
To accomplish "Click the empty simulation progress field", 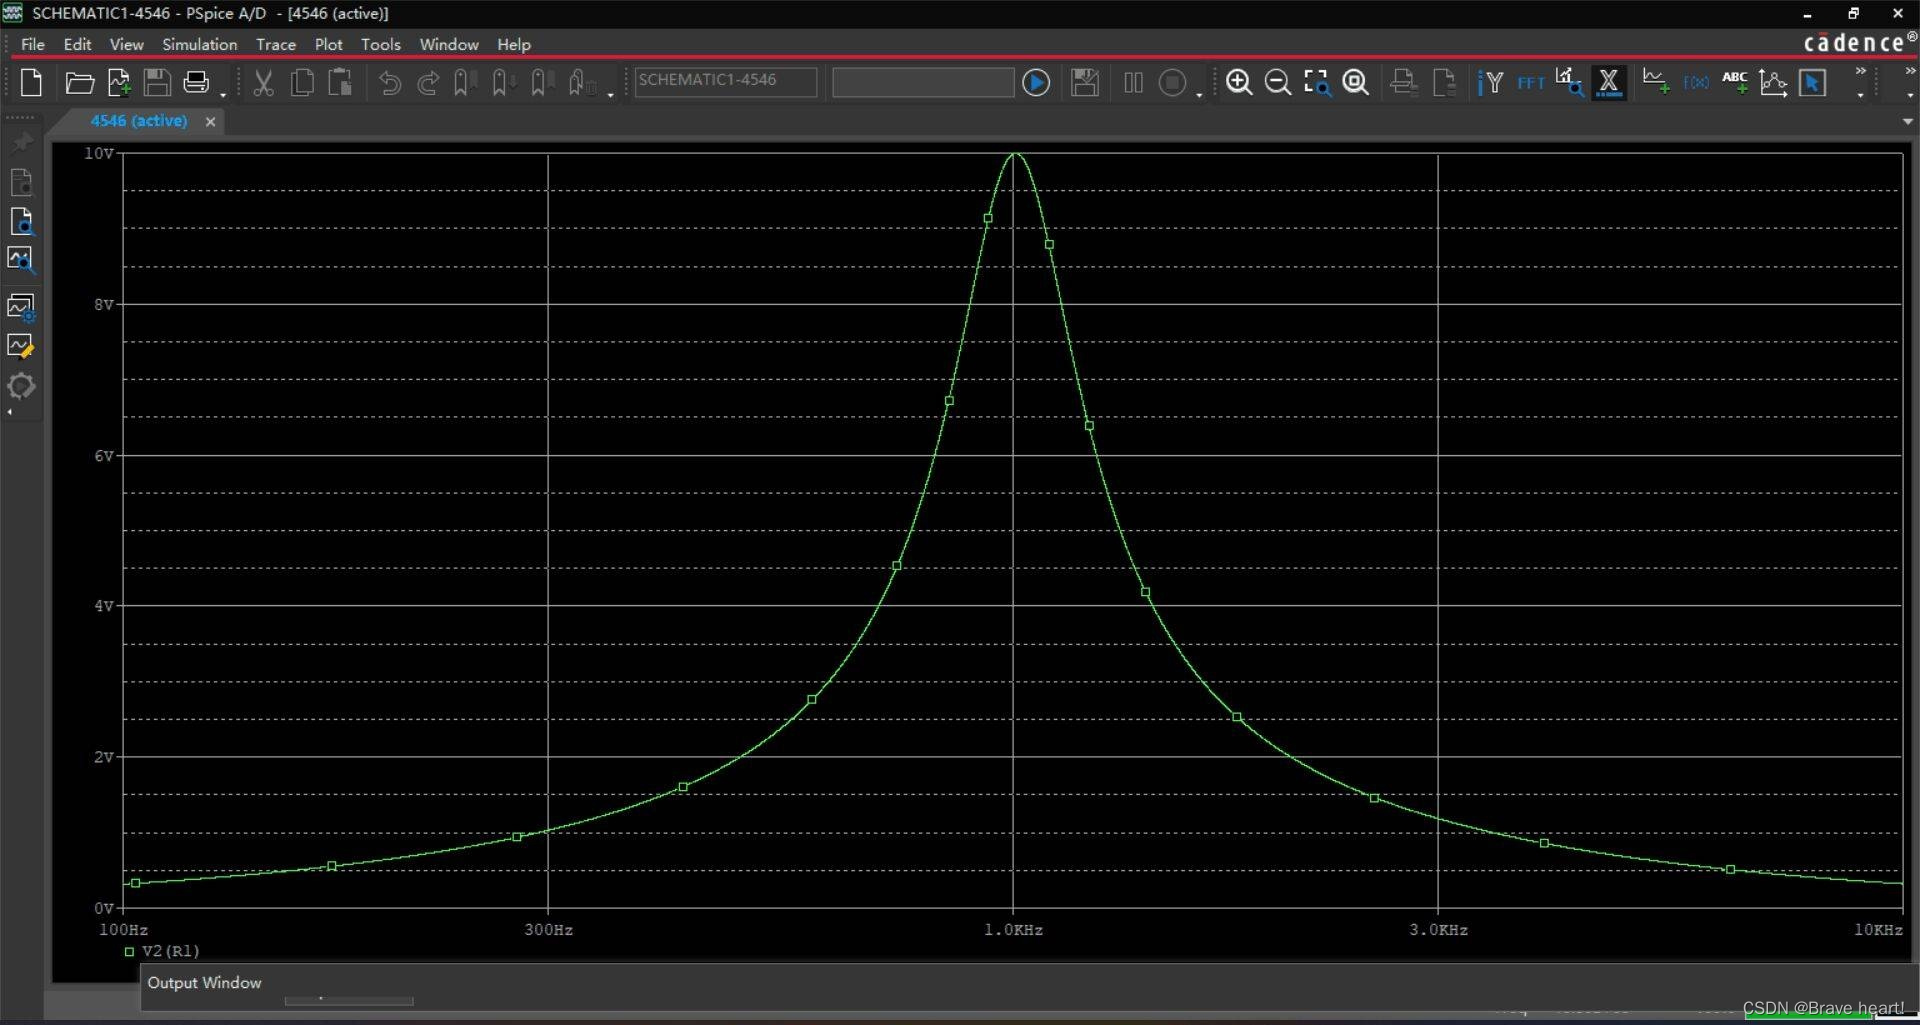I will tap(923, 82).
